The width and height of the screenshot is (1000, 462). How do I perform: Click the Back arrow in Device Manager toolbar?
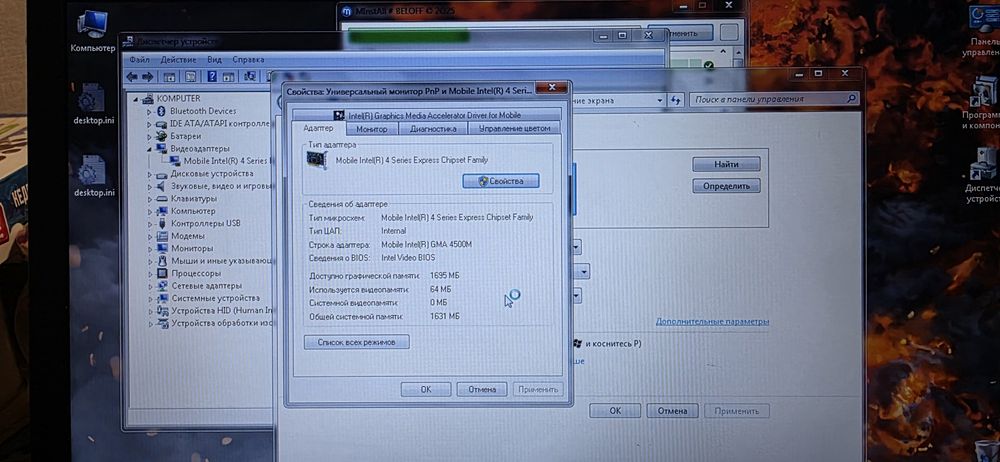(132, 77)
